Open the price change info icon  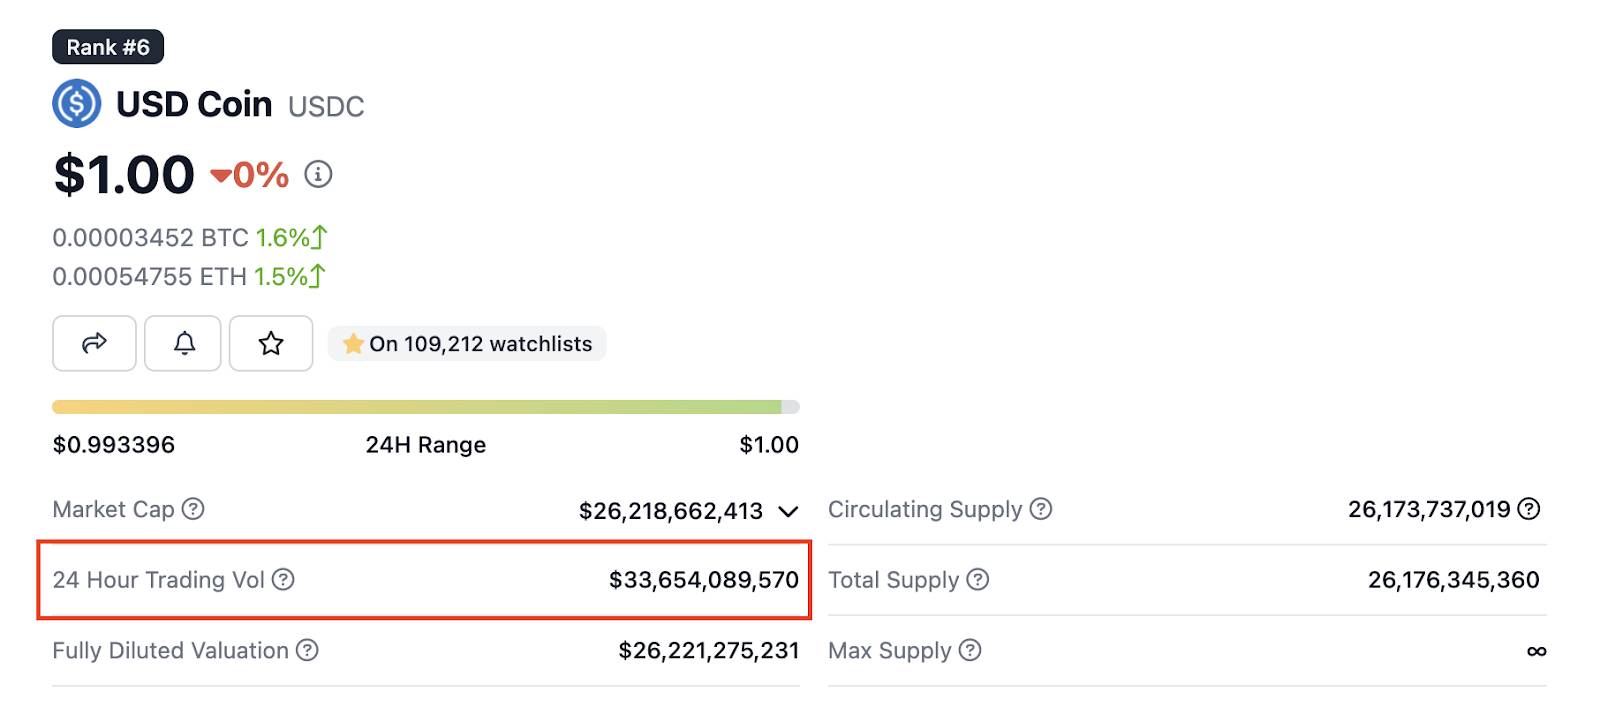click(318, 174)
